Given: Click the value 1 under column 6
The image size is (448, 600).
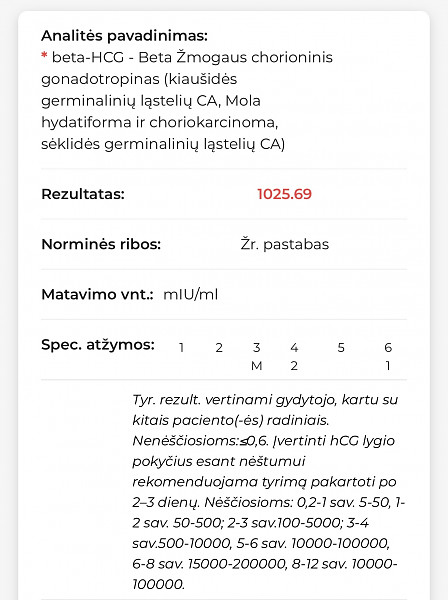Looking at the screenshot, I should (388, 366).
